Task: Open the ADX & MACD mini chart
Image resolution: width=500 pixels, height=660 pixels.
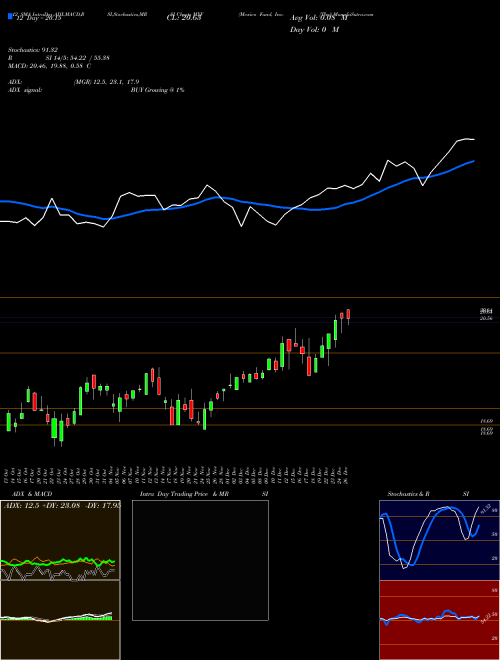Action: click(60, 580)
